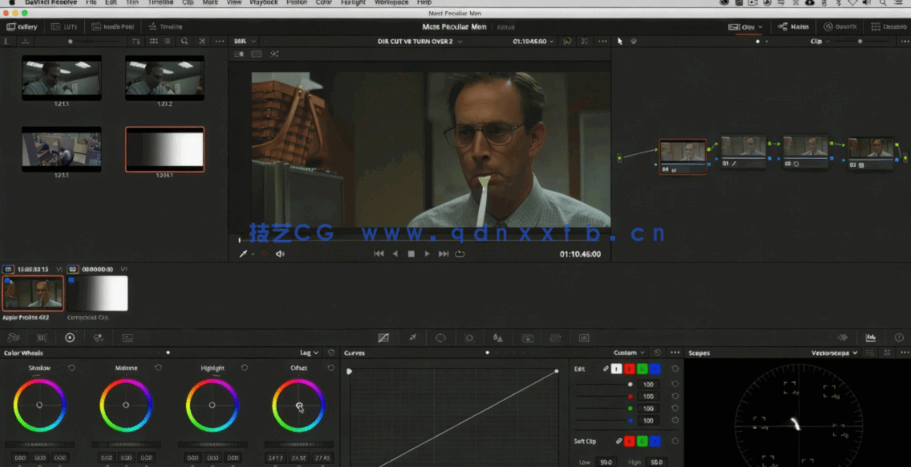The height and width of the screenshot is (467, 911).
Task: Reset the Midtone color wheel
Action: pos(158,368)
